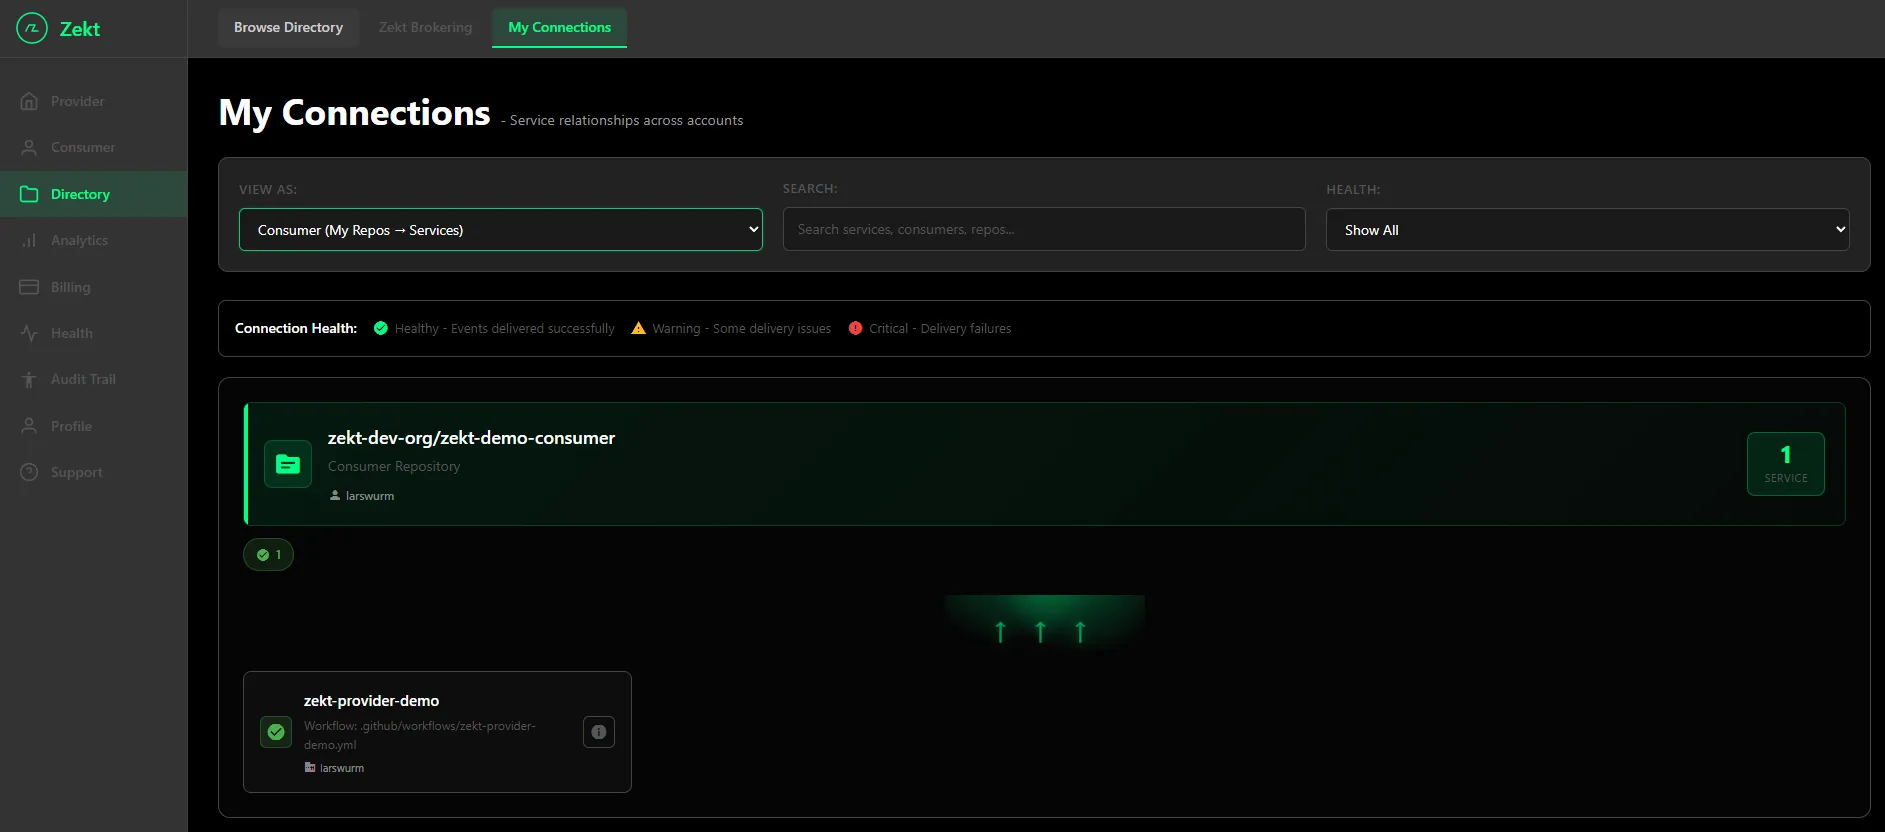Click the Zekt logo icon
The image size is (1885, 832).
coord(31,29)
